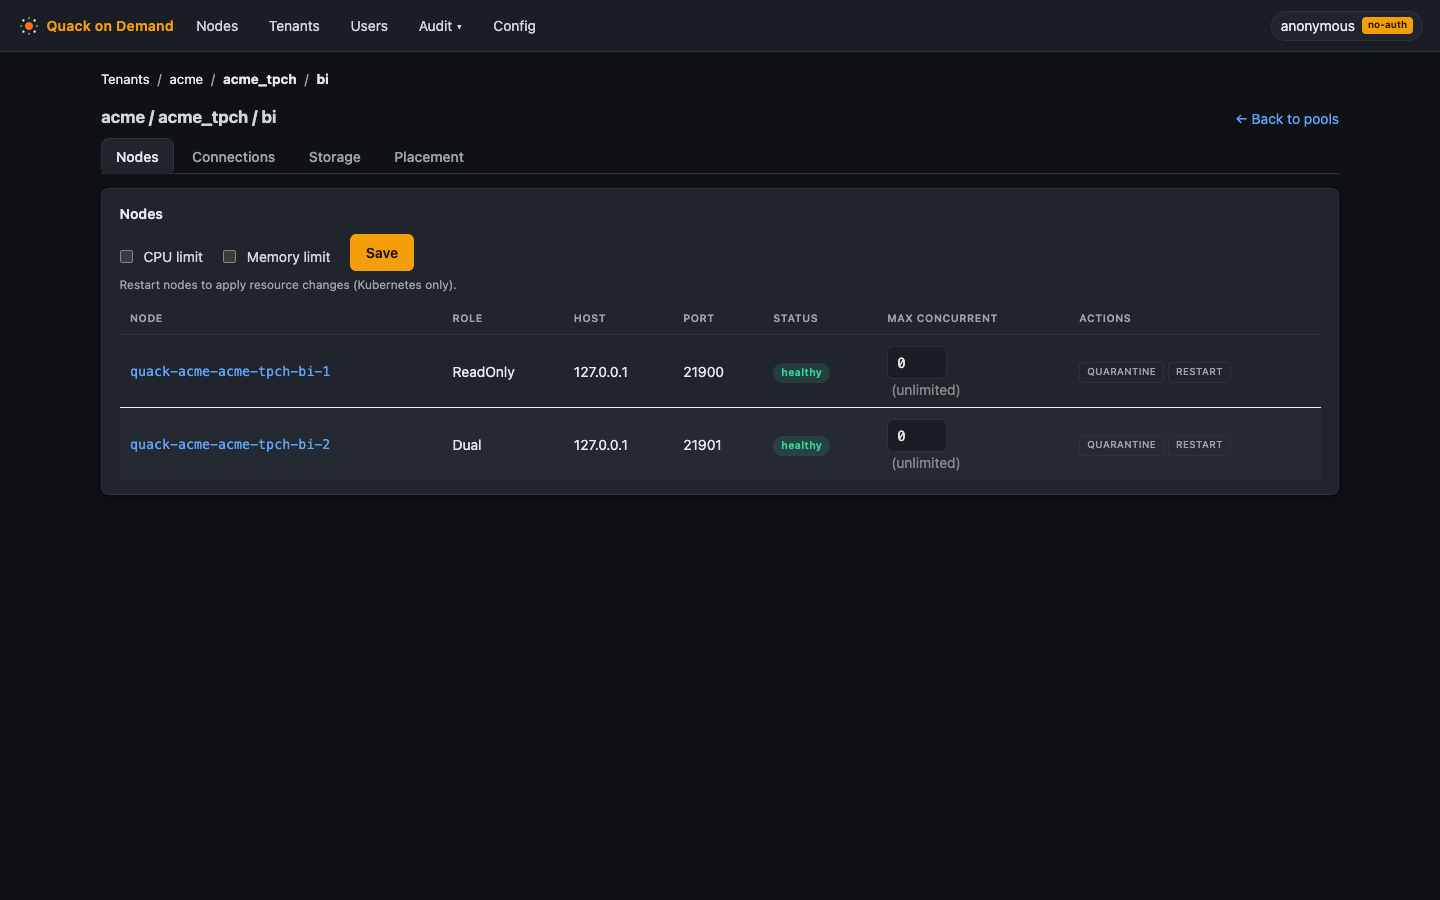Click the orange Save button
The width and height of the screenshot is (1440, 900).
(382, 253)
